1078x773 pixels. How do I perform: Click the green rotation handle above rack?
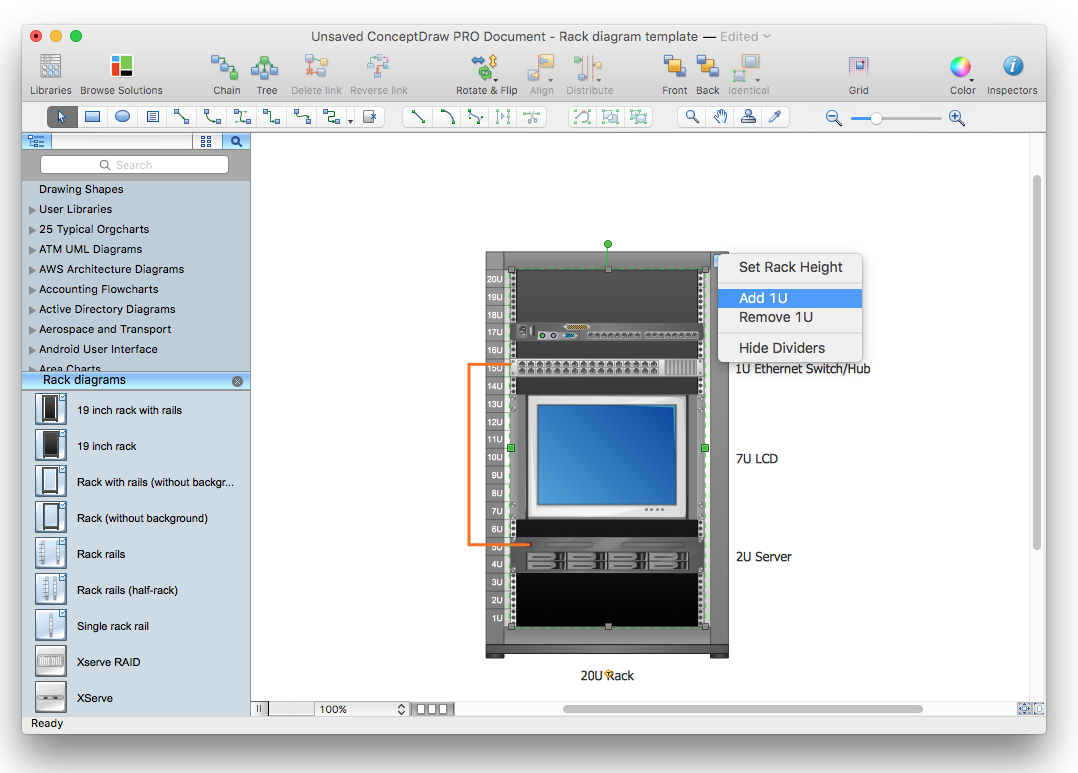click(608, 244)
